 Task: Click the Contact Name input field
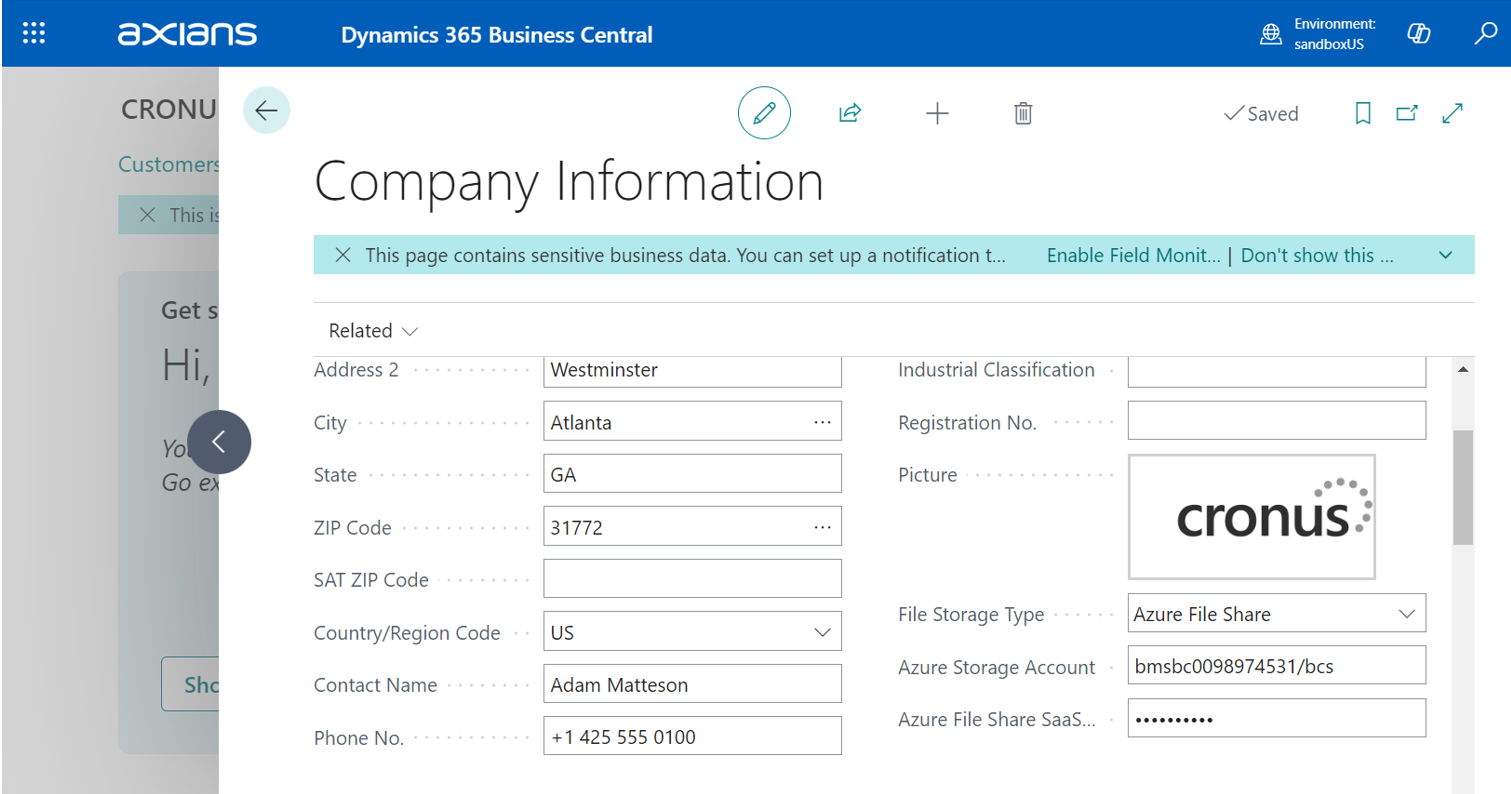691,685
